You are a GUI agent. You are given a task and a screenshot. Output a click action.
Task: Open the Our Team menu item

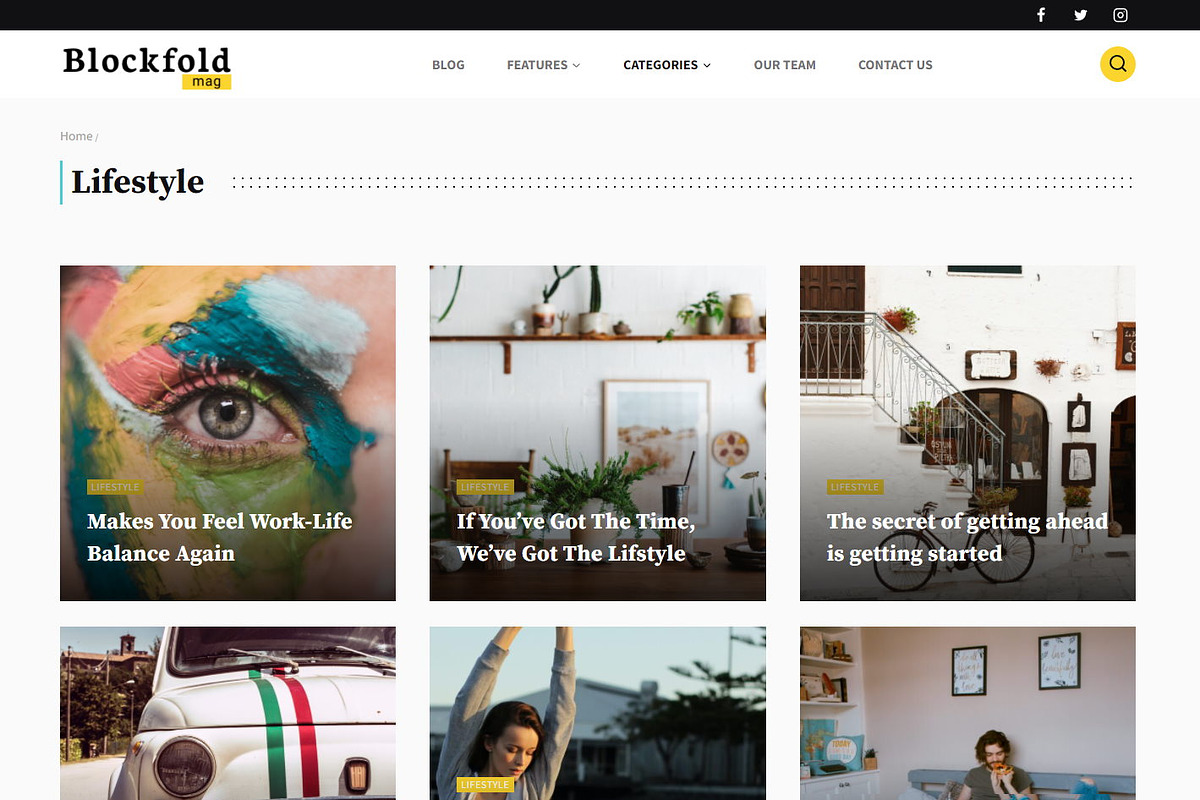pos(785,65)
